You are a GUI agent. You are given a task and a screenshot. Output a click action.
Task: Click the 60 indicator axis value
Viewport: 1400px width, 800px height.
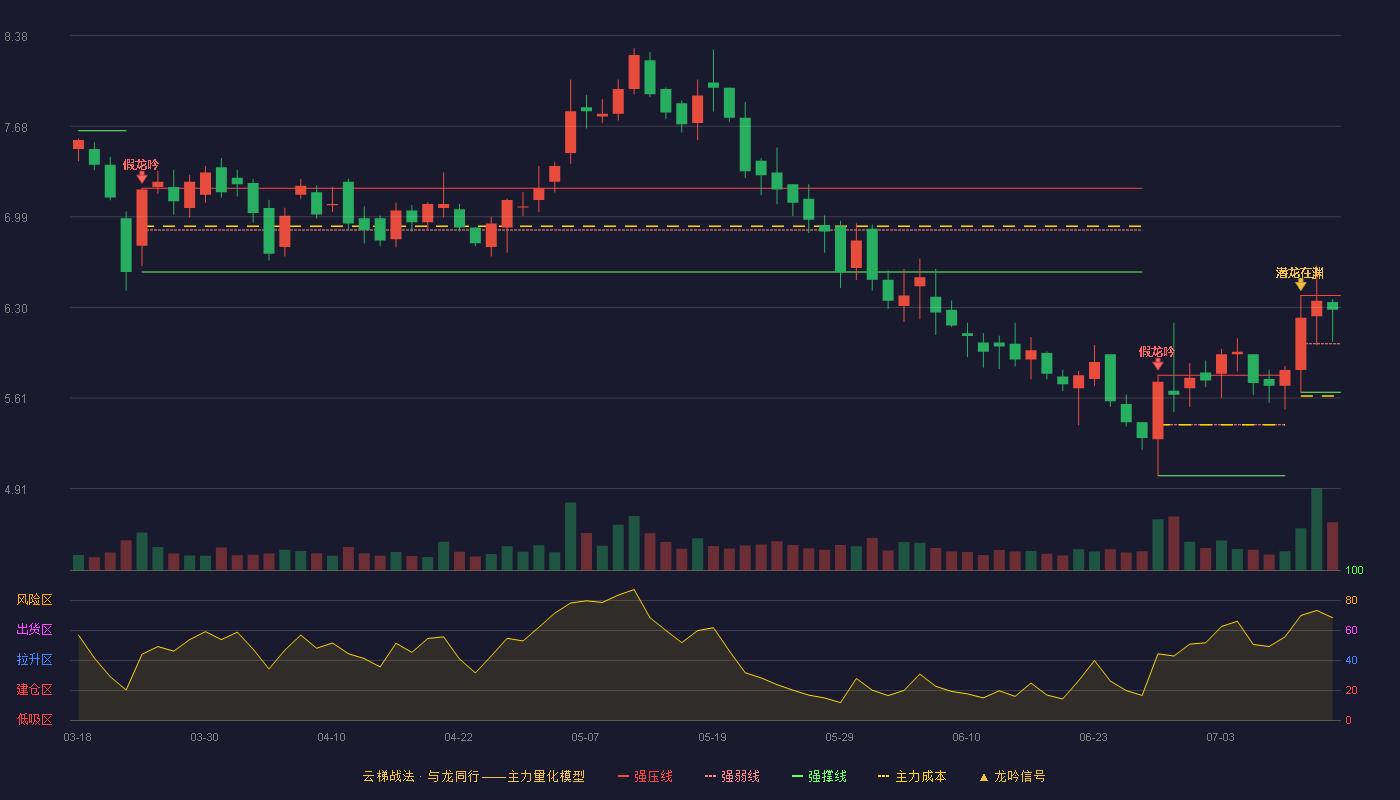point(1351,631)
